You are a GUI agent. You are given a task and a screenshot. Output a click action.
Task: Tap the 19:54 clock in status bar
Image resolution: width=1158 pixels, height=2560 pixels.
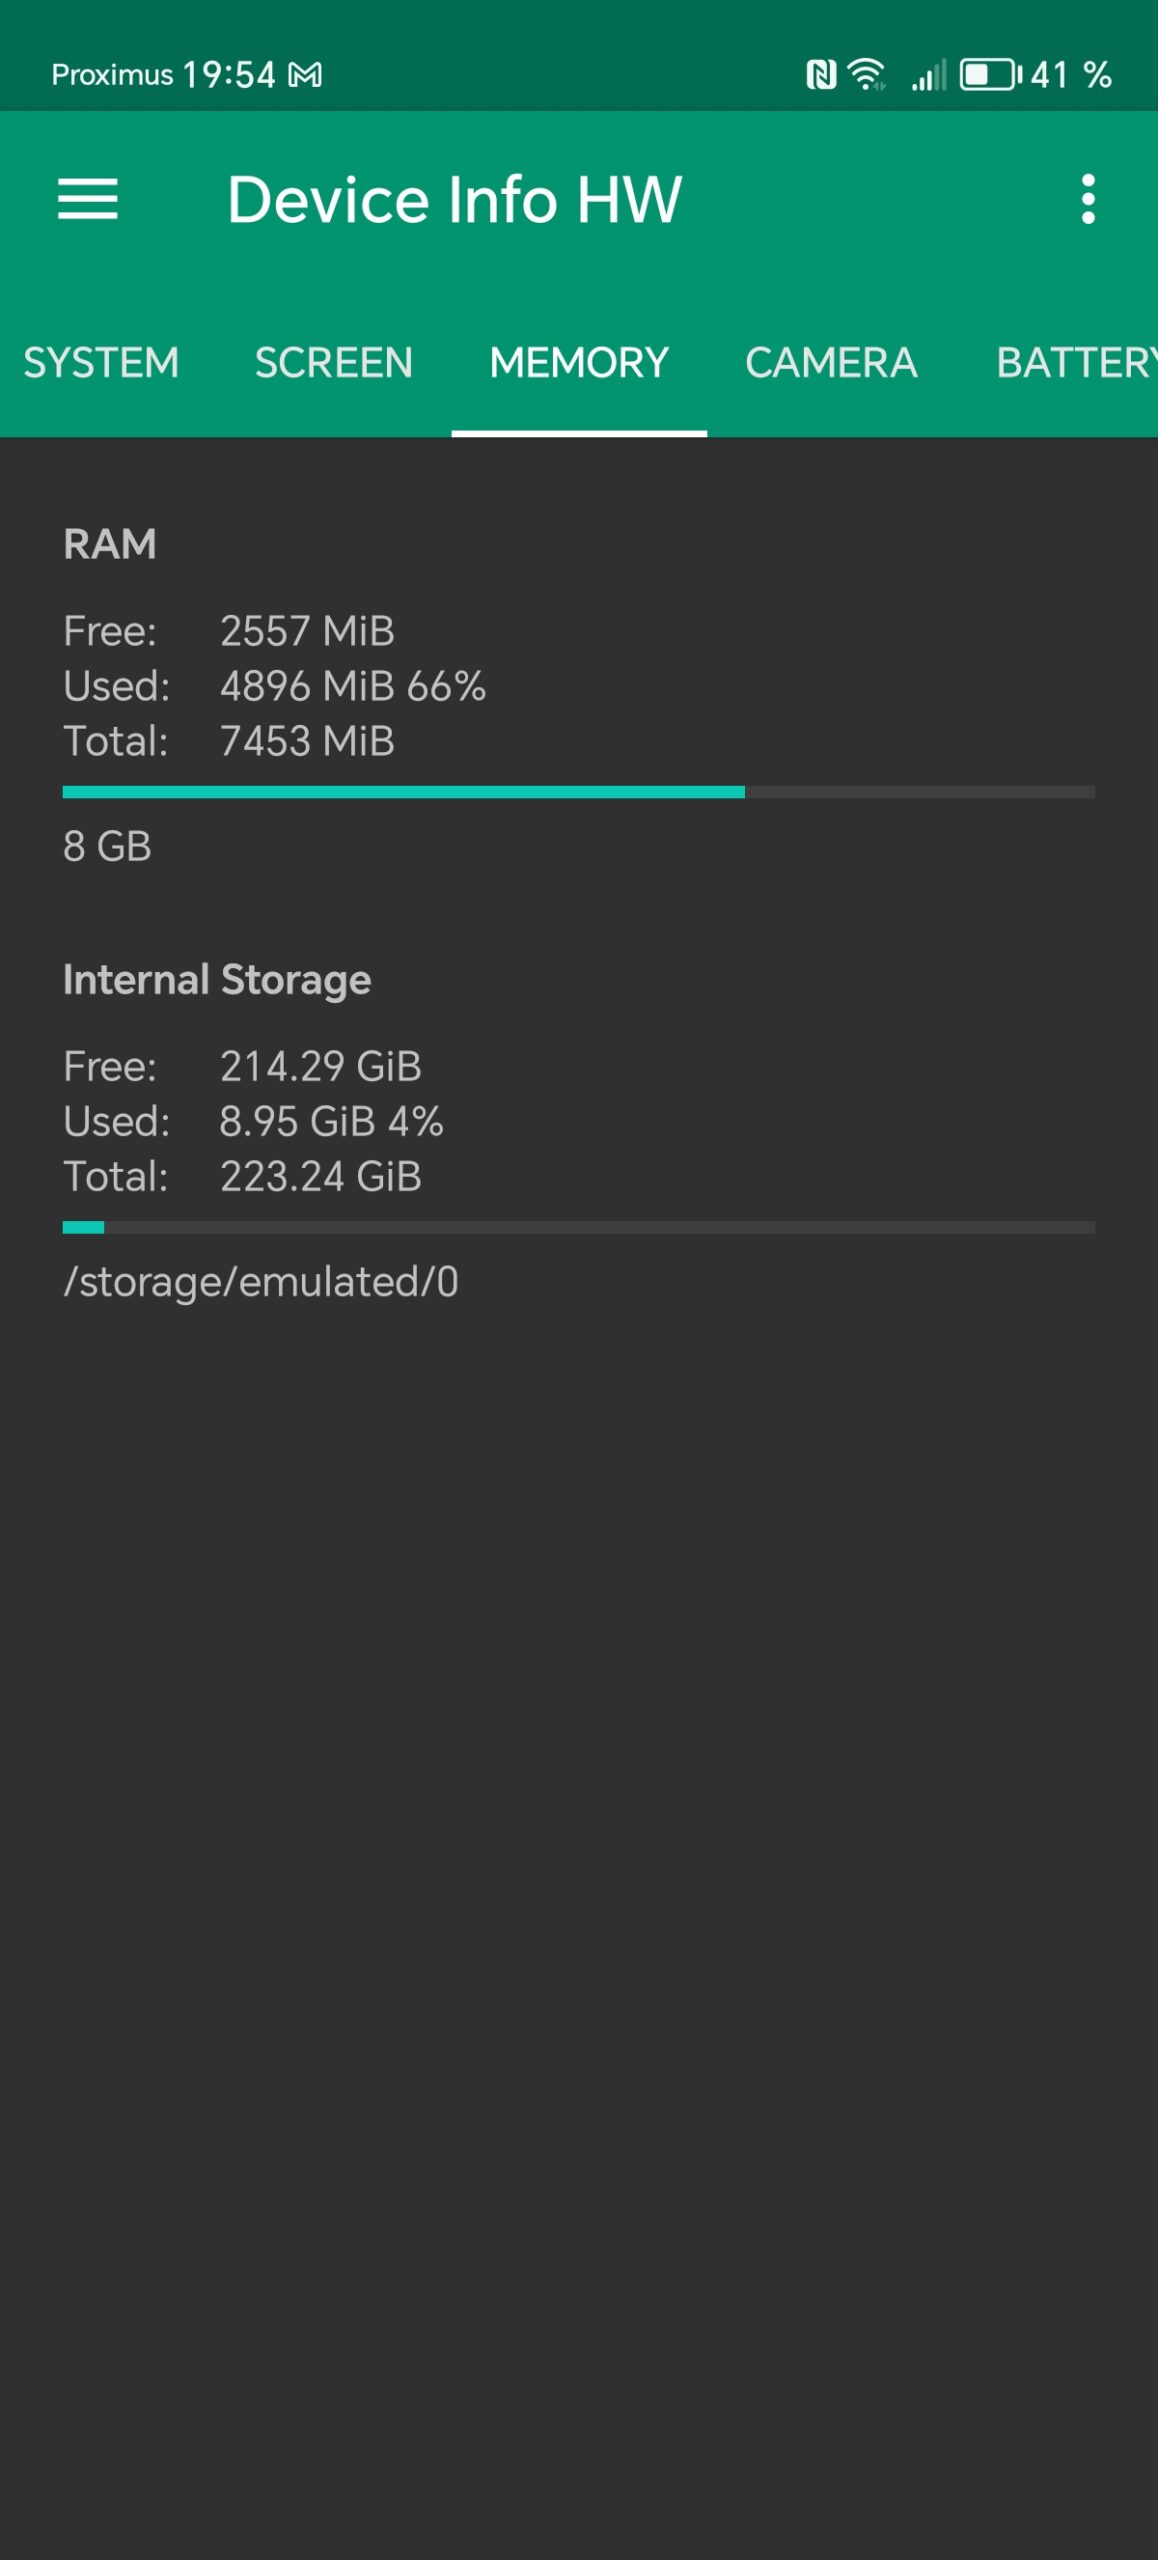pos(228,75)
